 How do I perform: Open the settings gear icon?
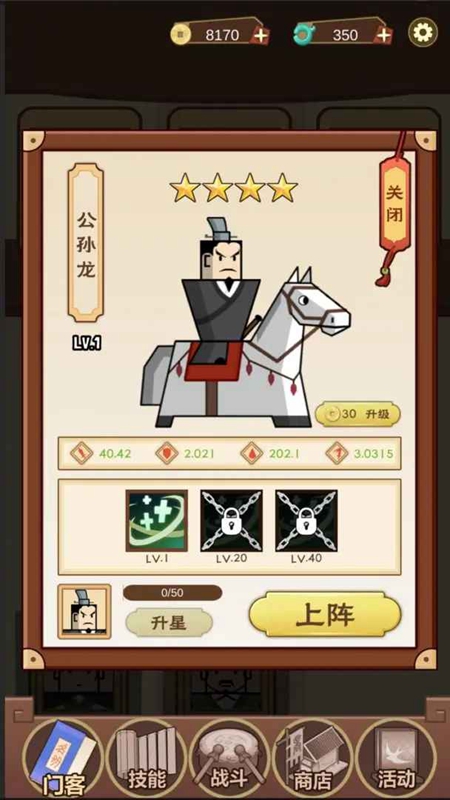pos(422,33)
